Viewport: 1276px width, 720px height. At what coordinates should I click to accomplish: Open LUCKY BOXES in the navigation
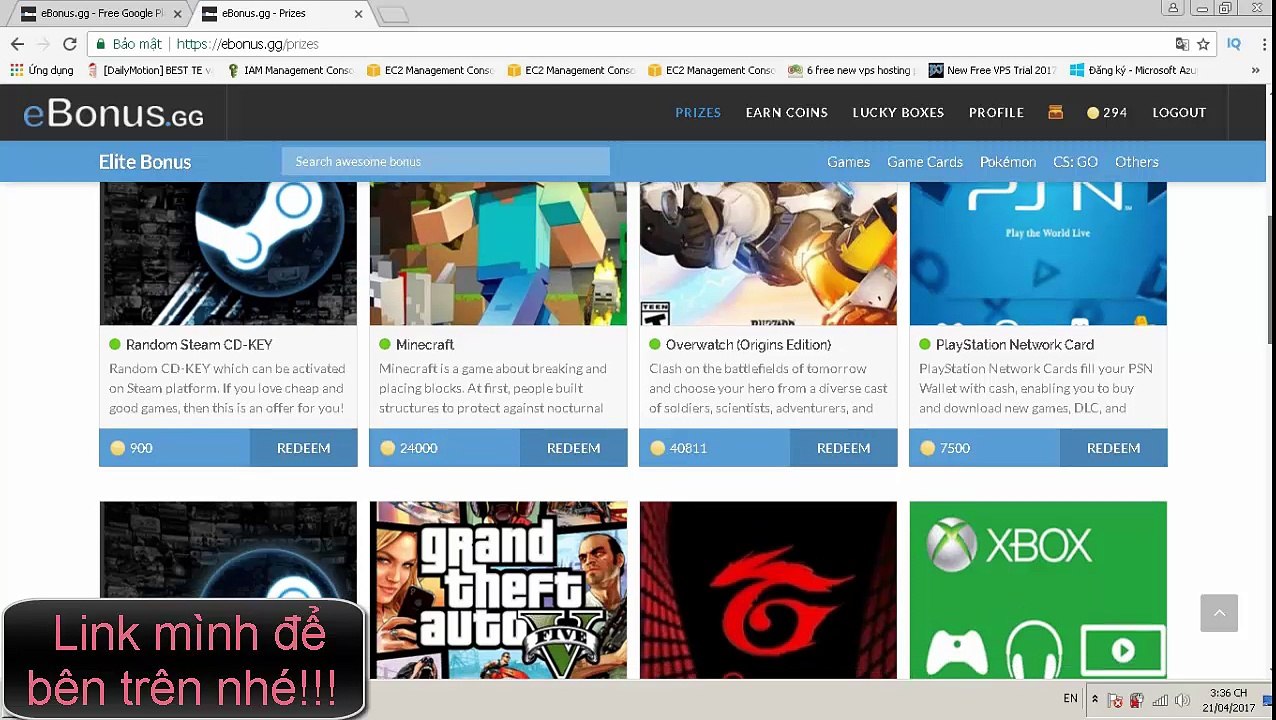[x=898, y=112]
